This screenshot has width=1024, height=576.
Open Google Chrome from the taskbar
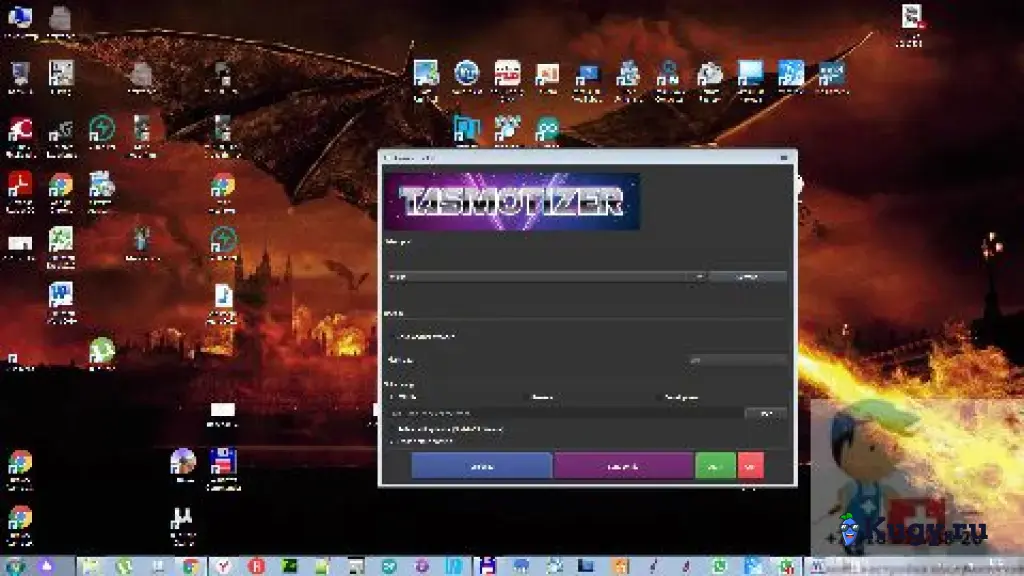190,566
